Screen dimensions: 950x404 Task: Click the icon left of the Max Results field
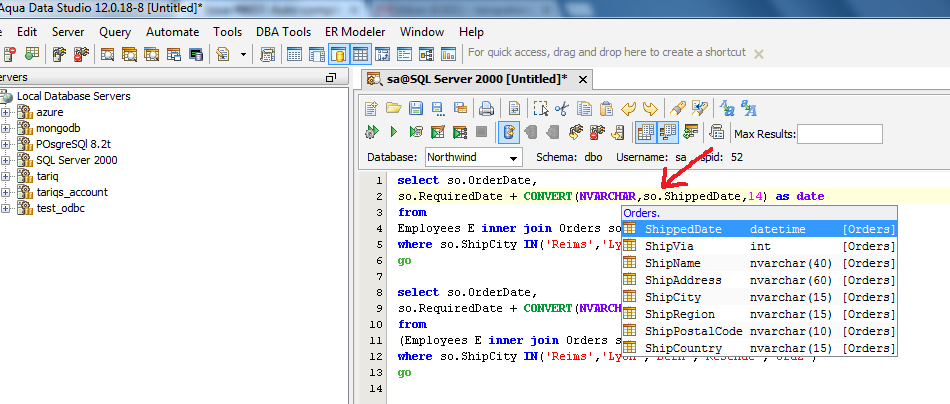coord(717,132)
